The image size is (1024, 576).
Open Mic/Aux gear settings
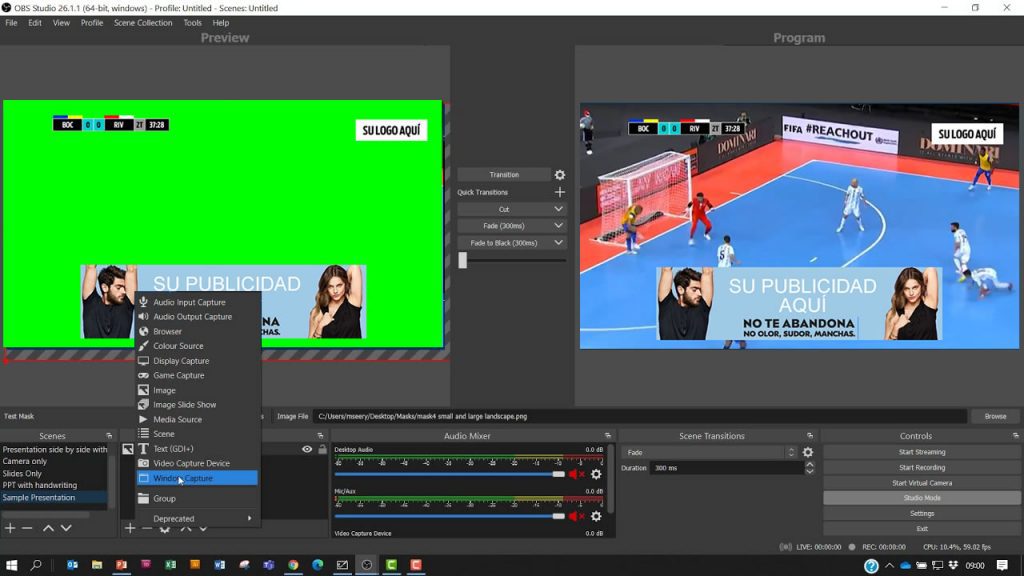pos(596,516)
